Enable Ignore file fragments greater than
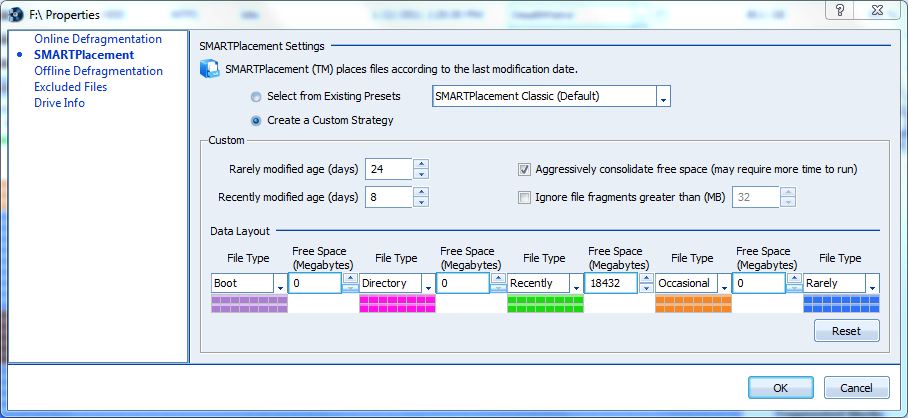 (x=525, y=197)
